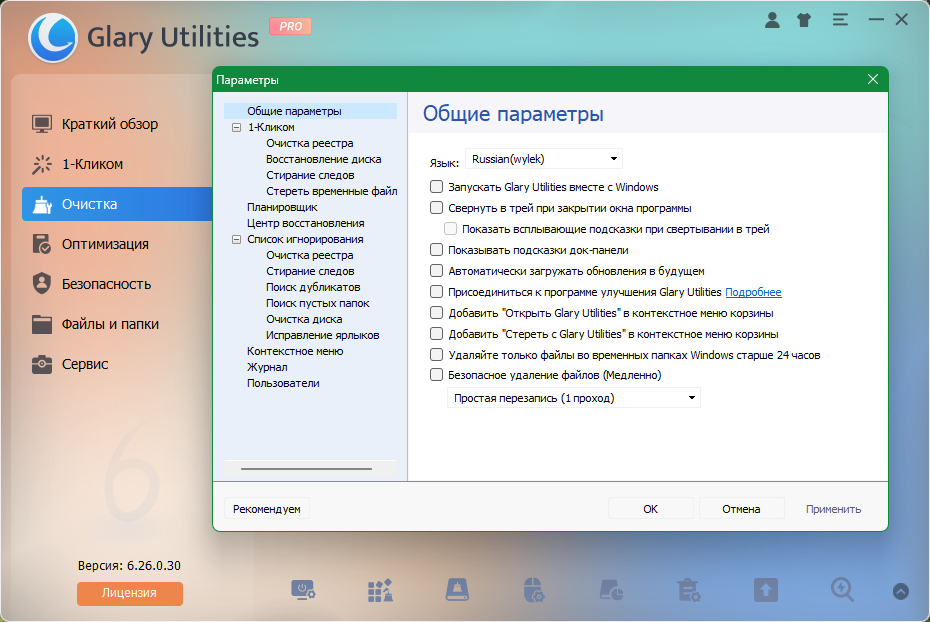Toggle Показать всплывающие подсказки при свертывании checkbox

451,229
